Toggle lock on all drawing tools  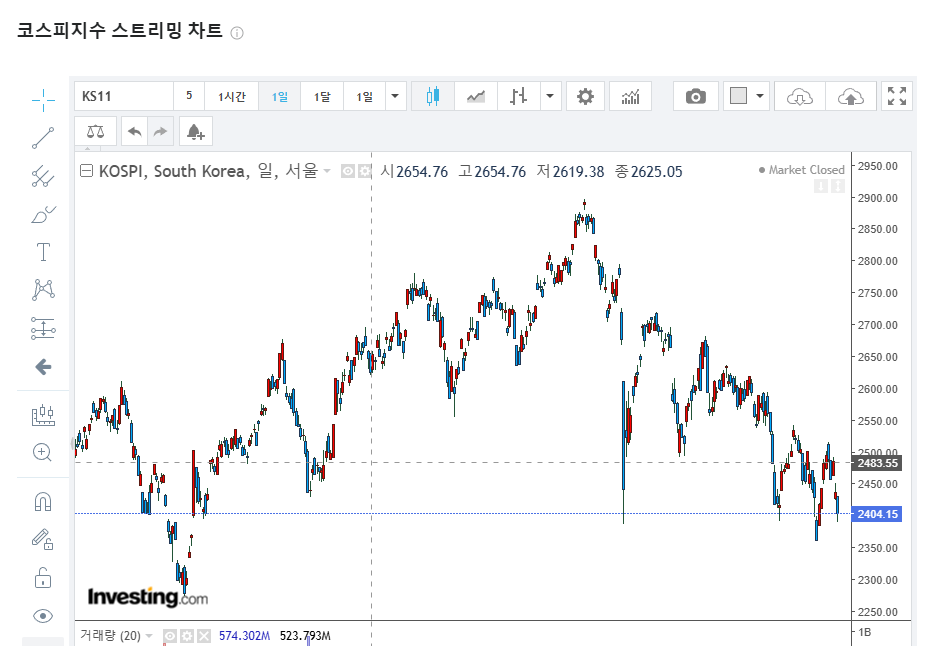43,577
